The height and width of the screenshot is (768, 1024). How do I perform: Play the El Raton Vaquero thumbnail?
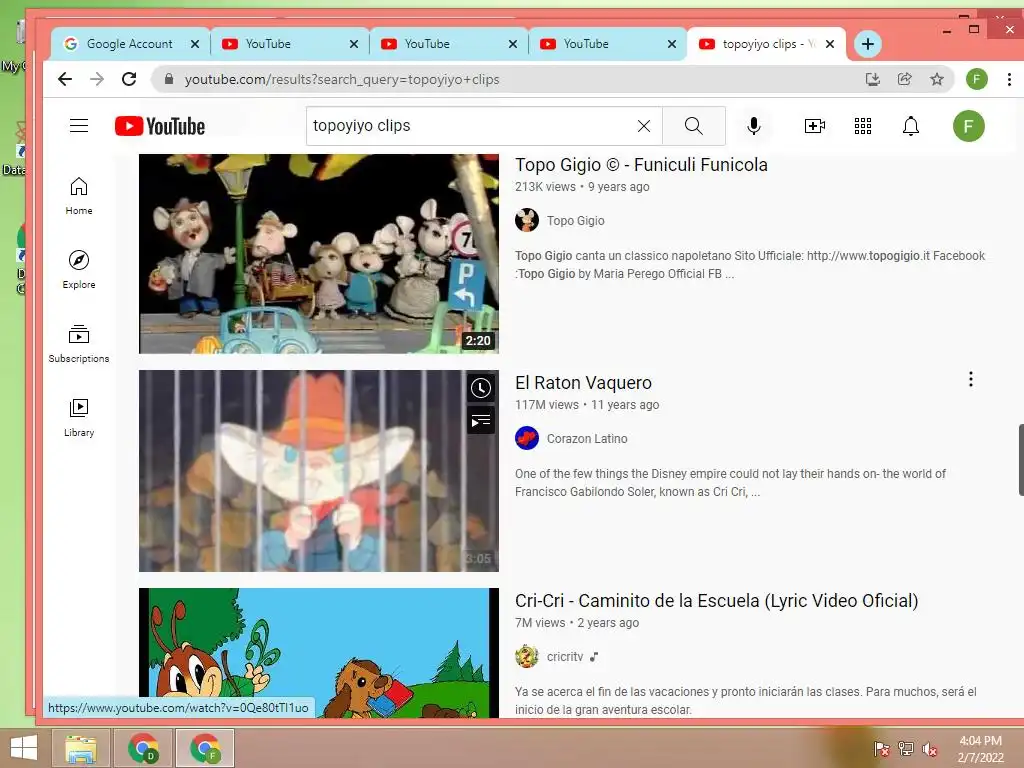pos(319,471)
